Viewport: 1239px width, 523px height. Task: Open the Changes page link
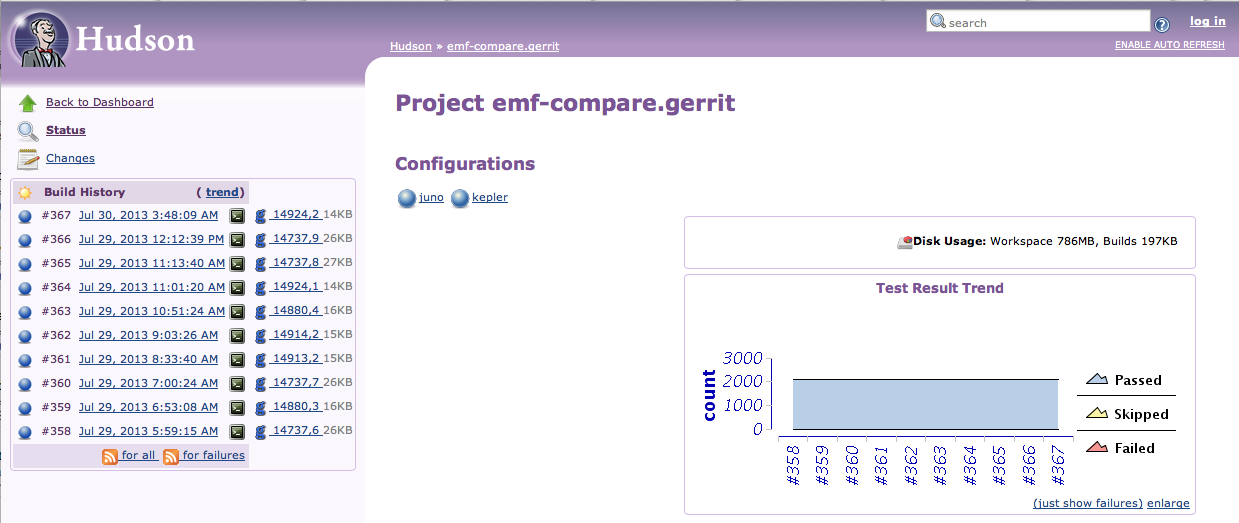[x=70, y=158]
